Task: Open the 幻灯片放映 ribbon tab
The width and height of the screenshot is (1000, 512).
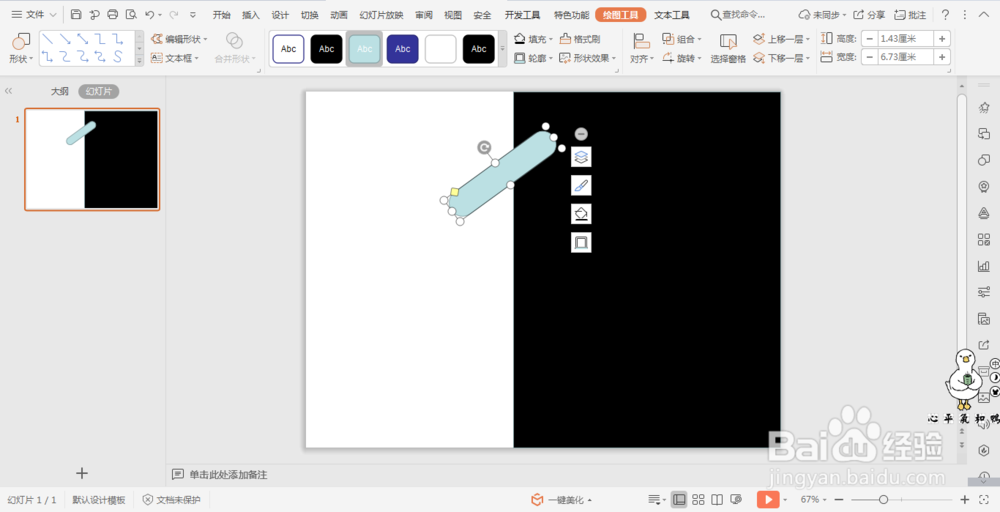Action: point(381,15)
